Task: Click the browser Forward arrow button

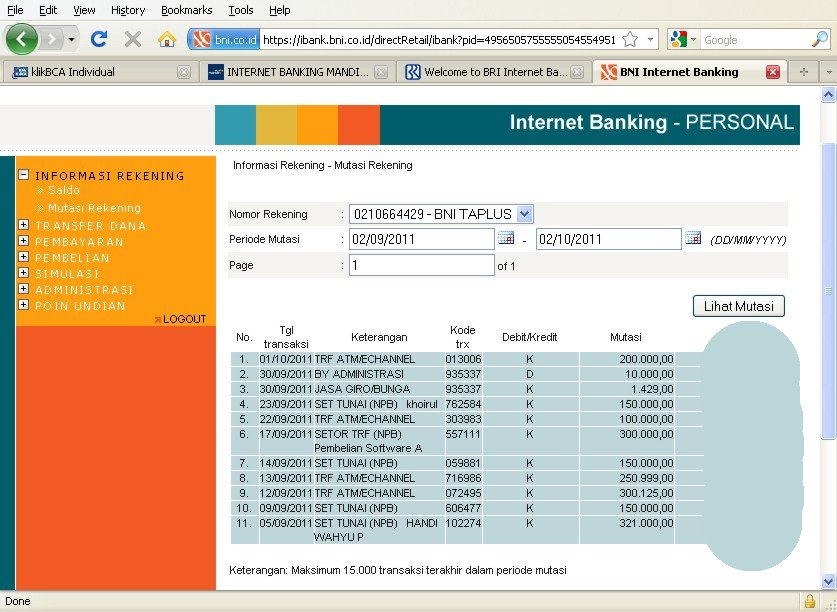Action: point(52,39)
